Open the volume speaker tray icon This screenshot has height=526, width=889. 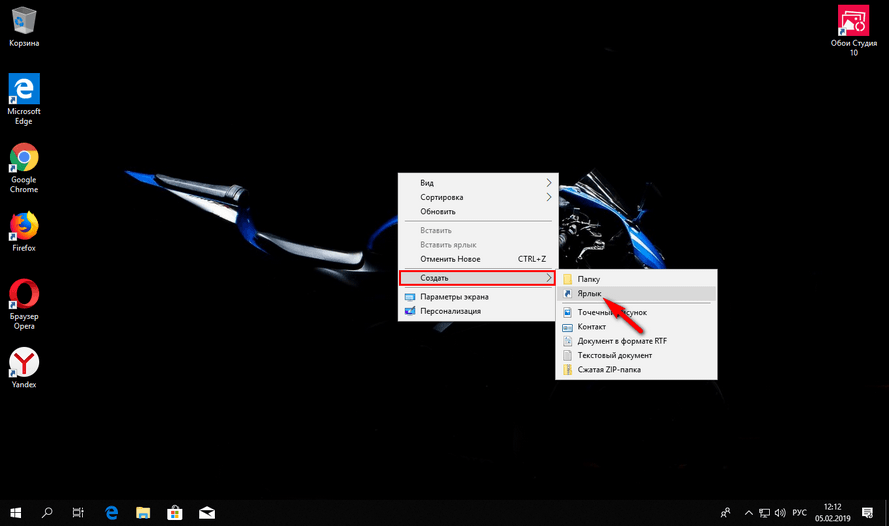[x=780, y=513]
